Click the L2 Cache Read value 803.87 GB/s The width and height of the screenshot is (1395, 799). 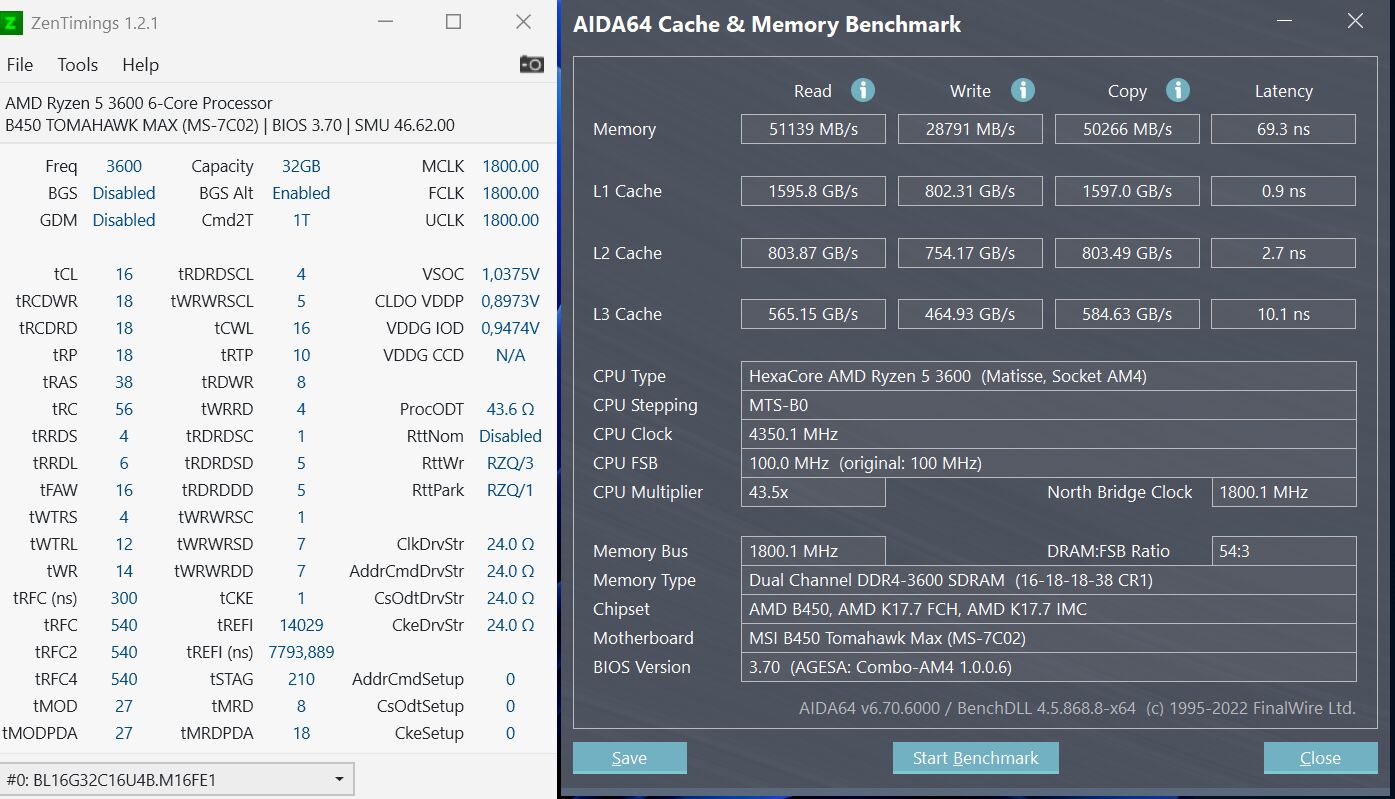[813, 253]
